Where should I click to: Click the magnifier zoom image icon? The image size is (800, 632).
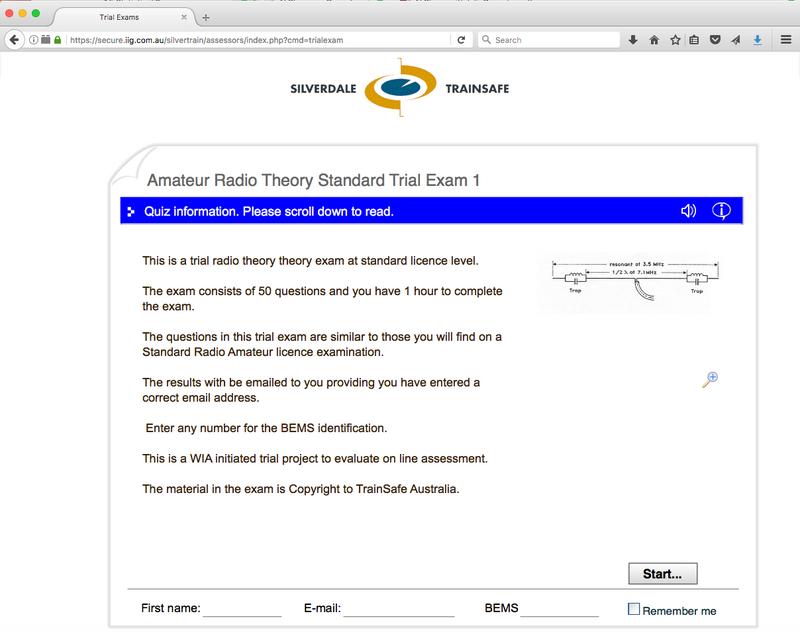click(x=711, y=378)
